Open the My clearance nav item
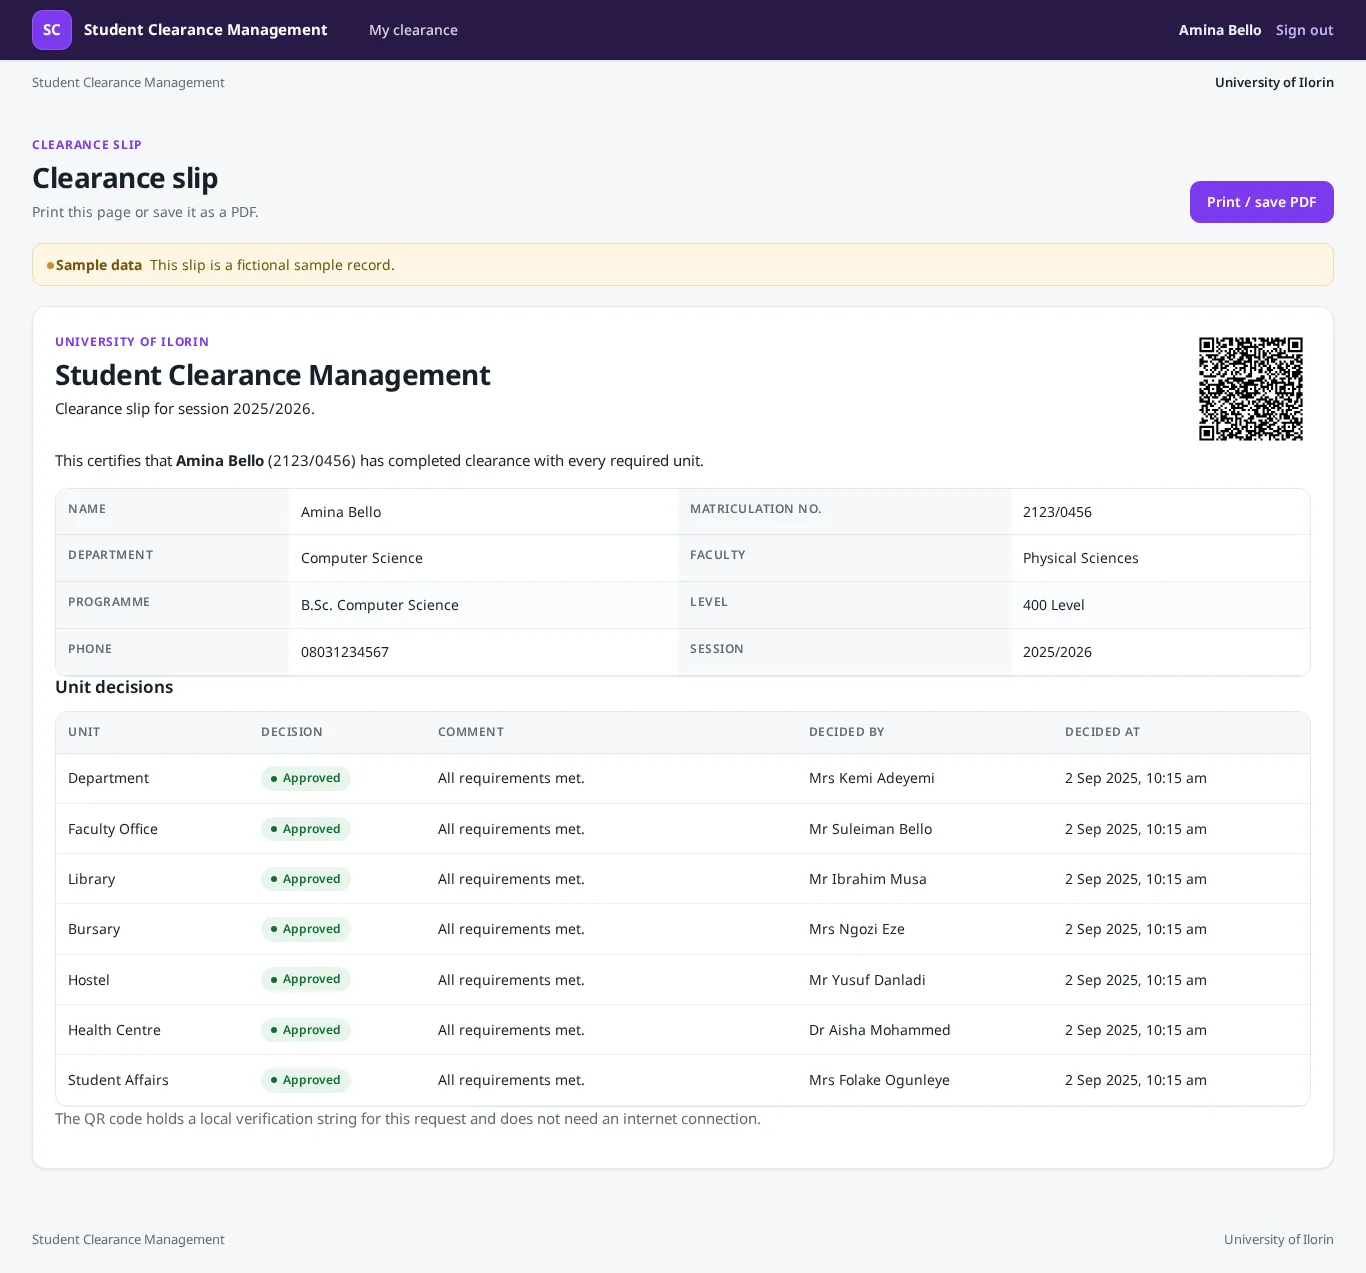Screen dimensions: 1366x1273 [413, 30]
